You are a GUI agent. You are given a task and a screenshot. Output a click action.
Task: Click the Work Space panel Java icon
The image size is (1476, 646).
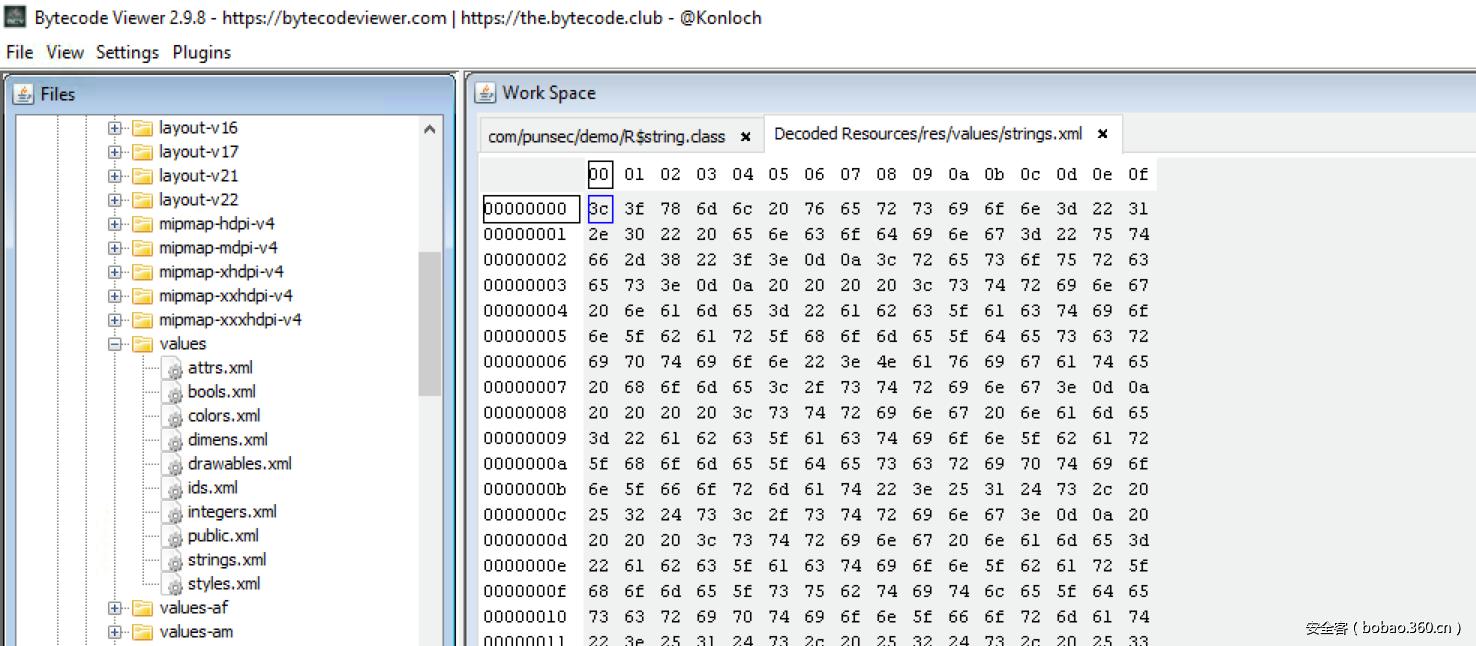click(486, 93)
